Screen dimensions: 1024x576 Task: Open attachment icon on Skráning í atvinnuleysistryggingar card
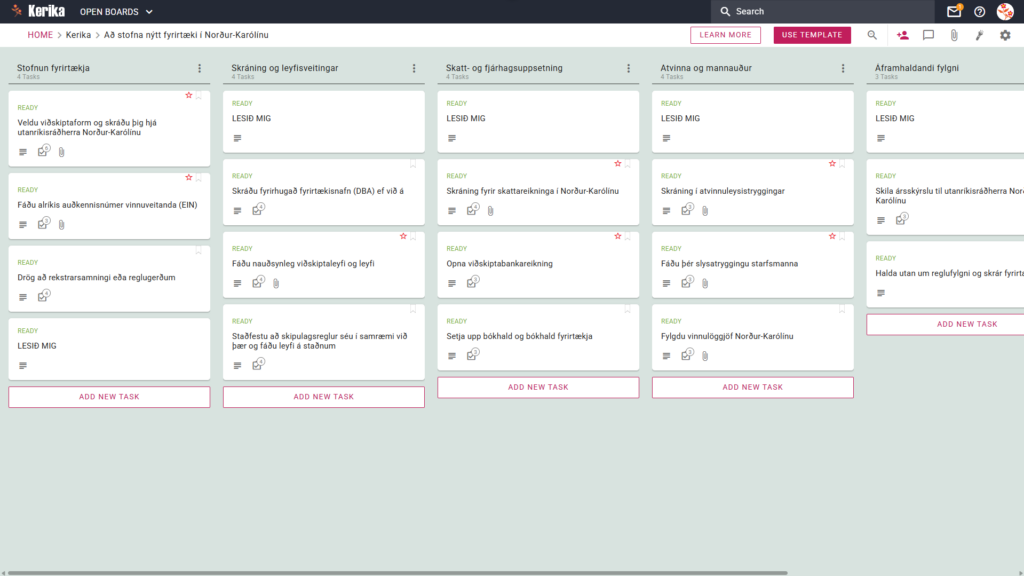[x=705, y=211]
